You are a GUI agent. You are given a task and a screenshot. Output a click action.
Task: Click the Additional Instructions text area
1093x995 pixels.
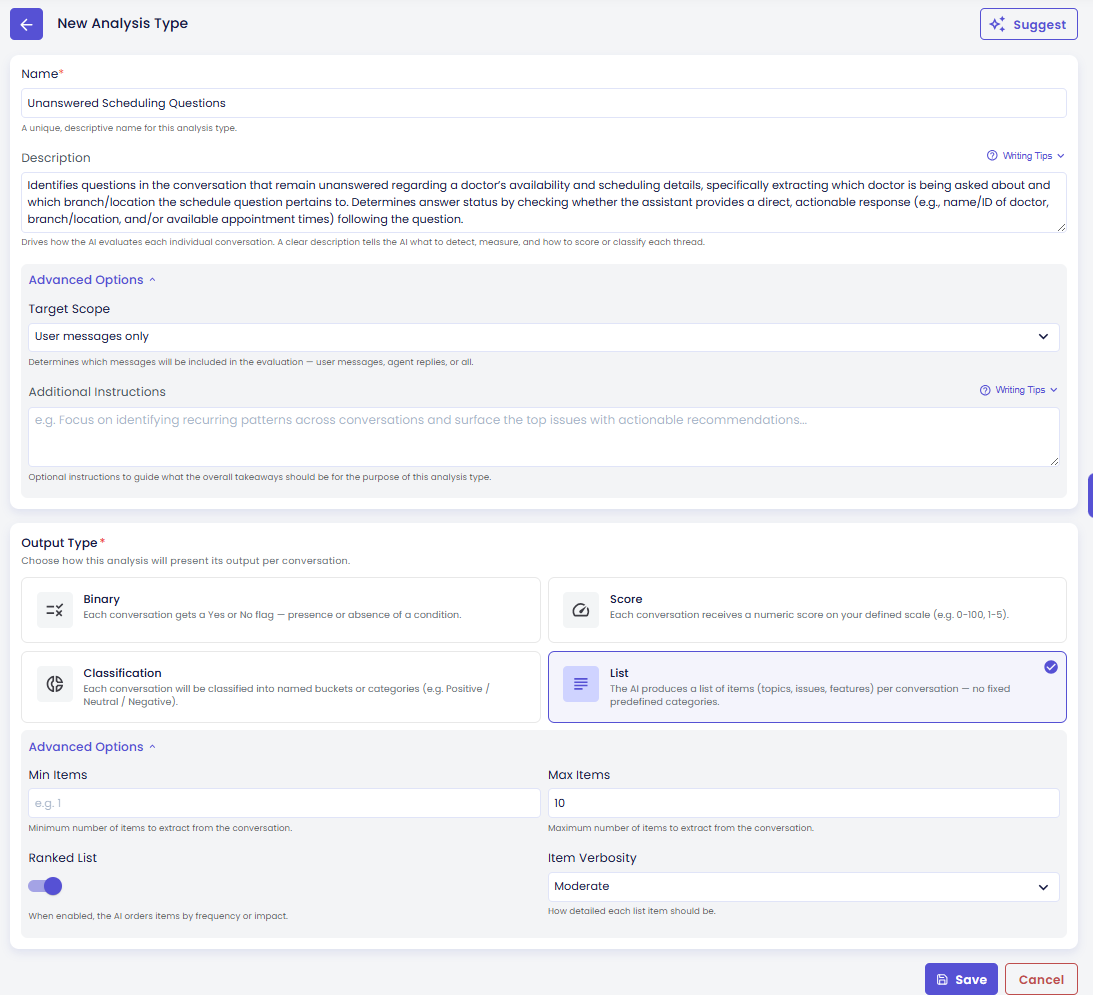pos(544,436)
